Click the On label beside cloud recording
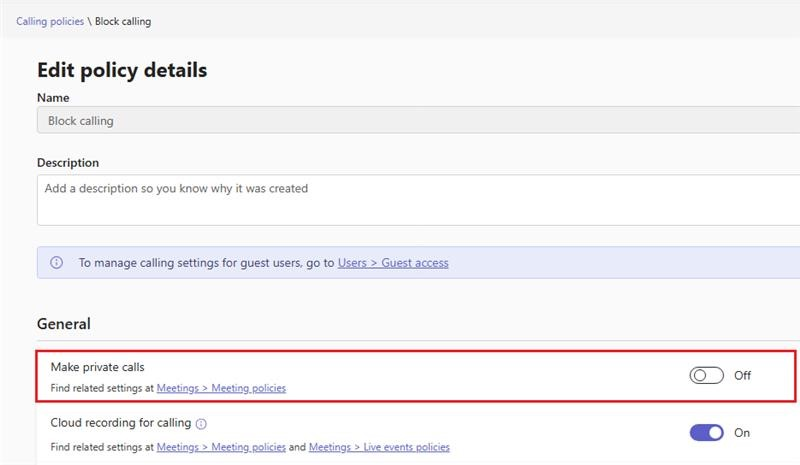The width and height of the screenshot is (800, 465). [x=742, y=433]
